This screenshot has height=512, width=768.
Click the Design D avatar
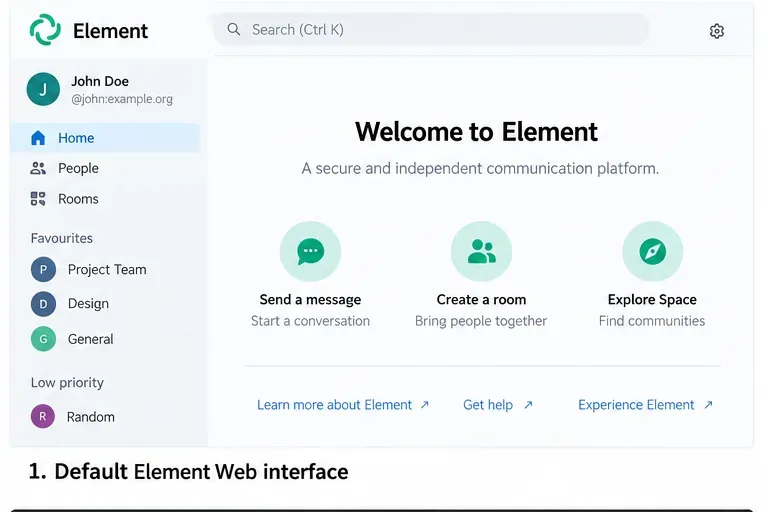43,304
